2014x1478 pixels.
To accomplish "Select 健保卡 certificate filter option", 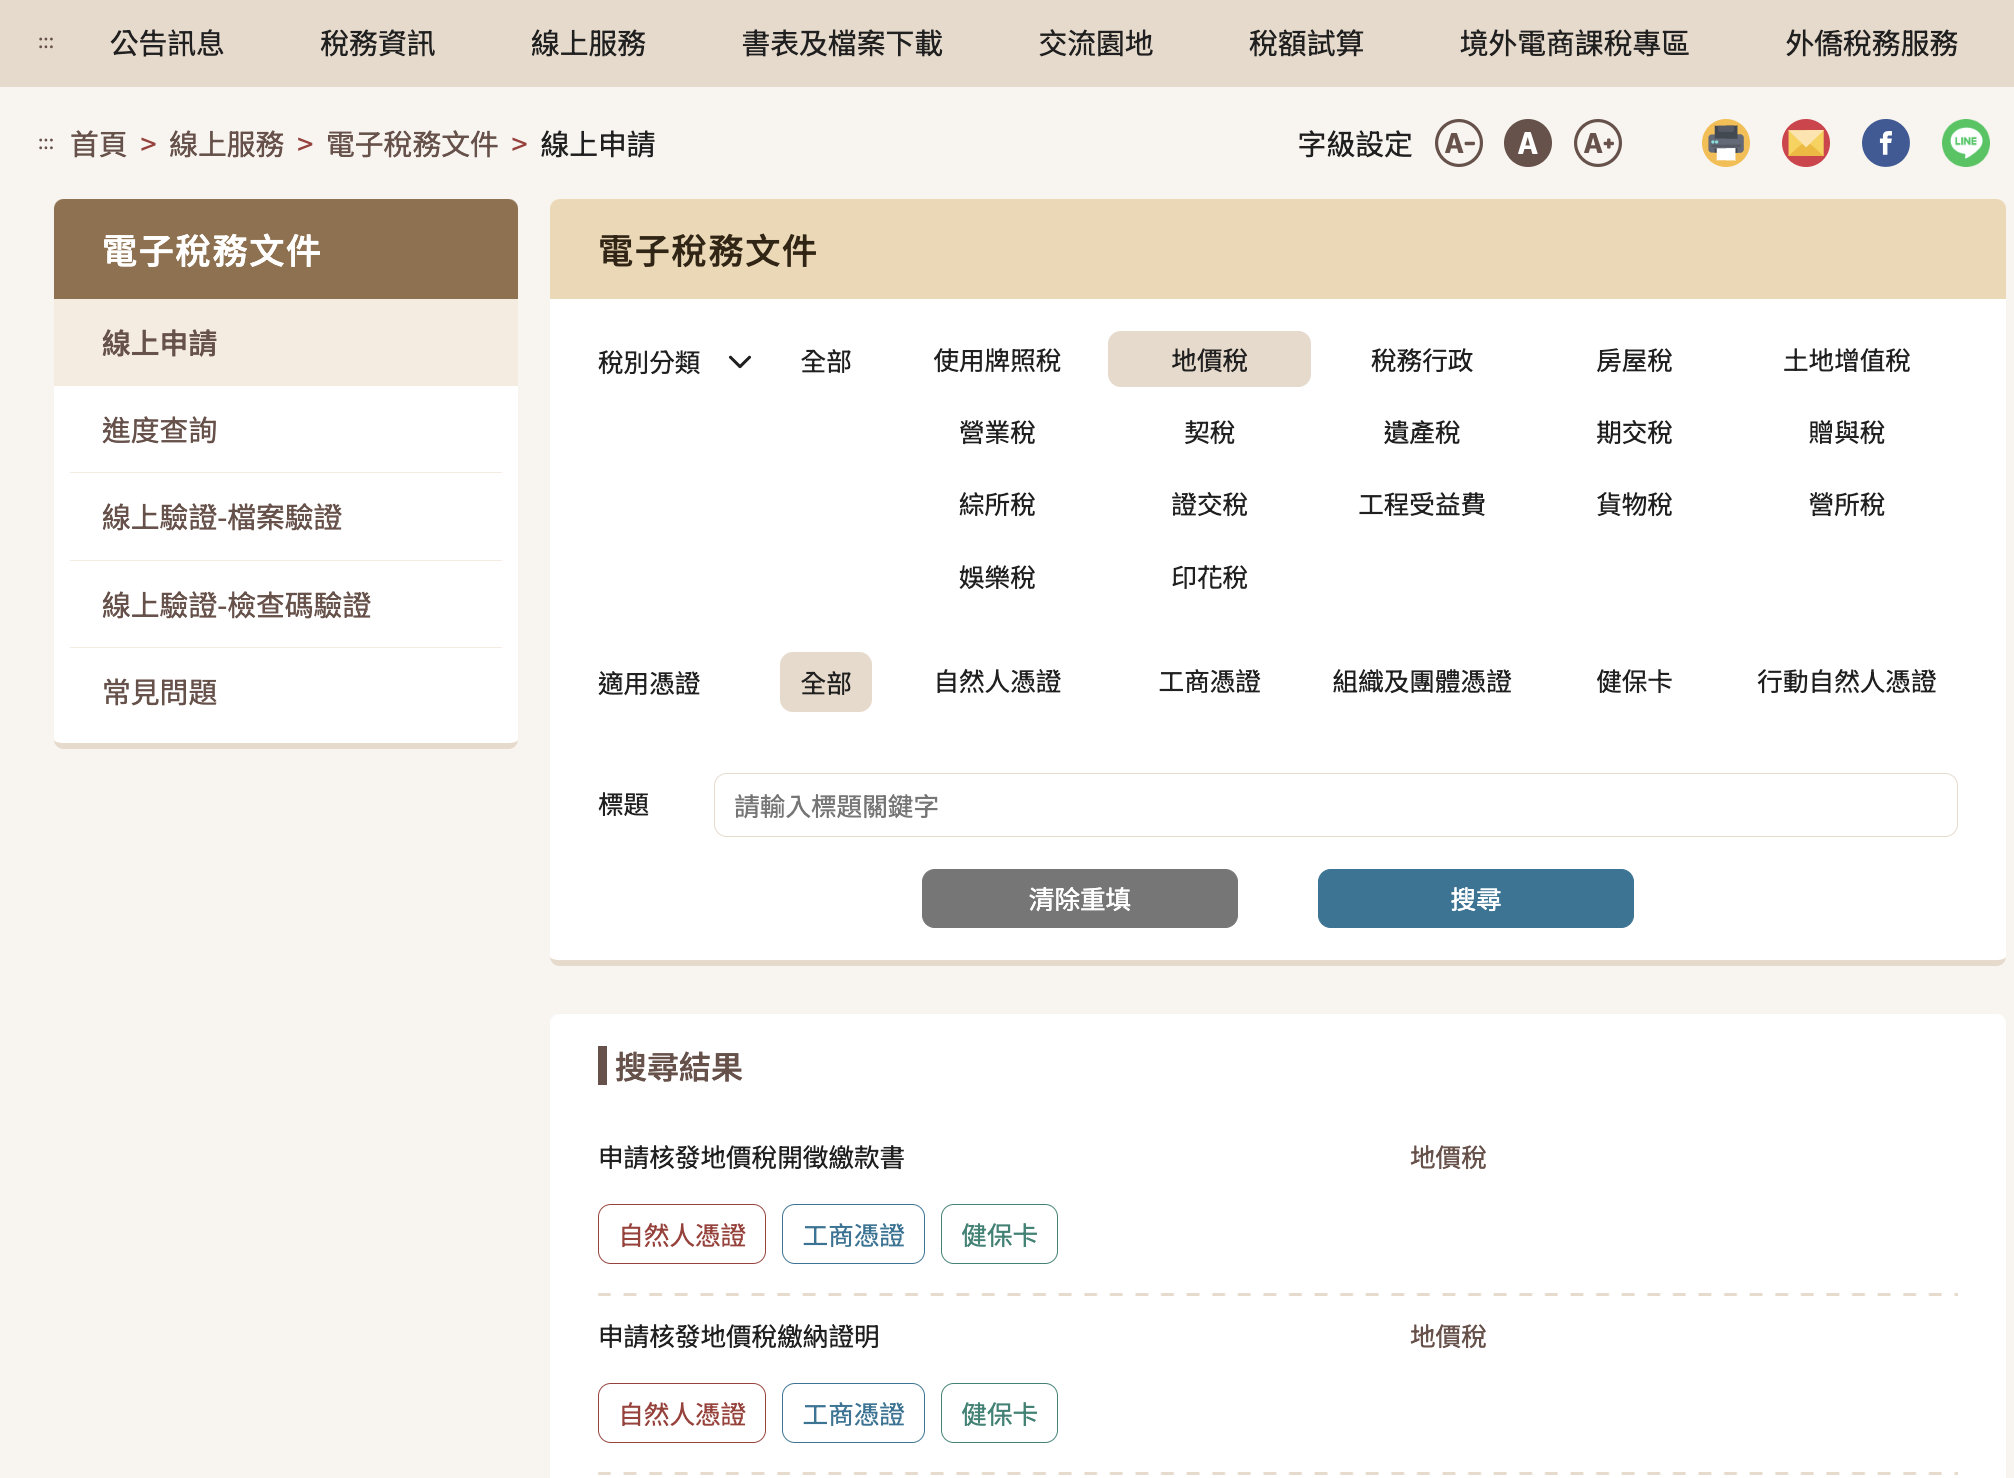I will tap(1634, 682).
